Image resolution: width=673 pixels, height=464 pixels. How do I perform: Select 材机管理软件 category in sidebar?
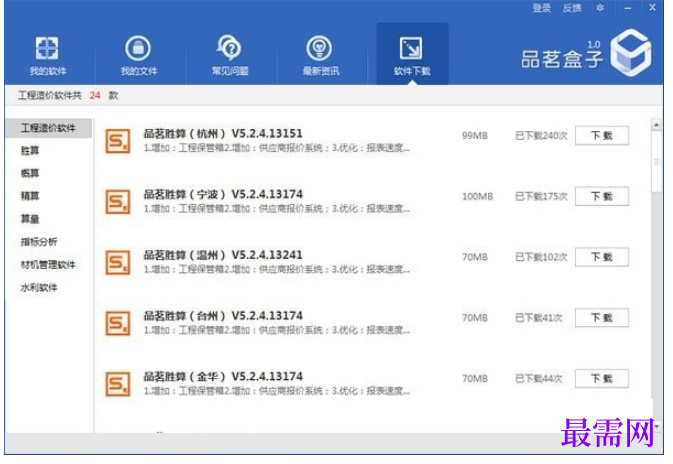tap(48, 264)
